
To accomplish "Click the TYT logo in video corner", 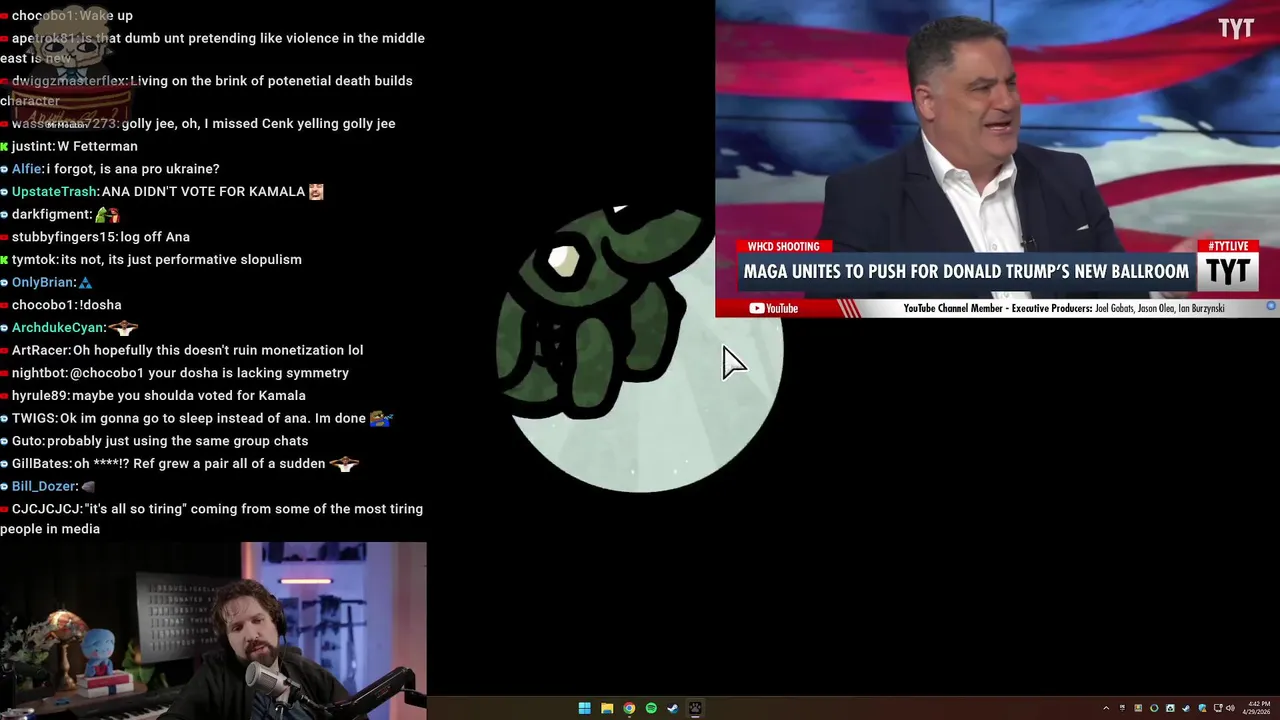I will [1236, 28].
